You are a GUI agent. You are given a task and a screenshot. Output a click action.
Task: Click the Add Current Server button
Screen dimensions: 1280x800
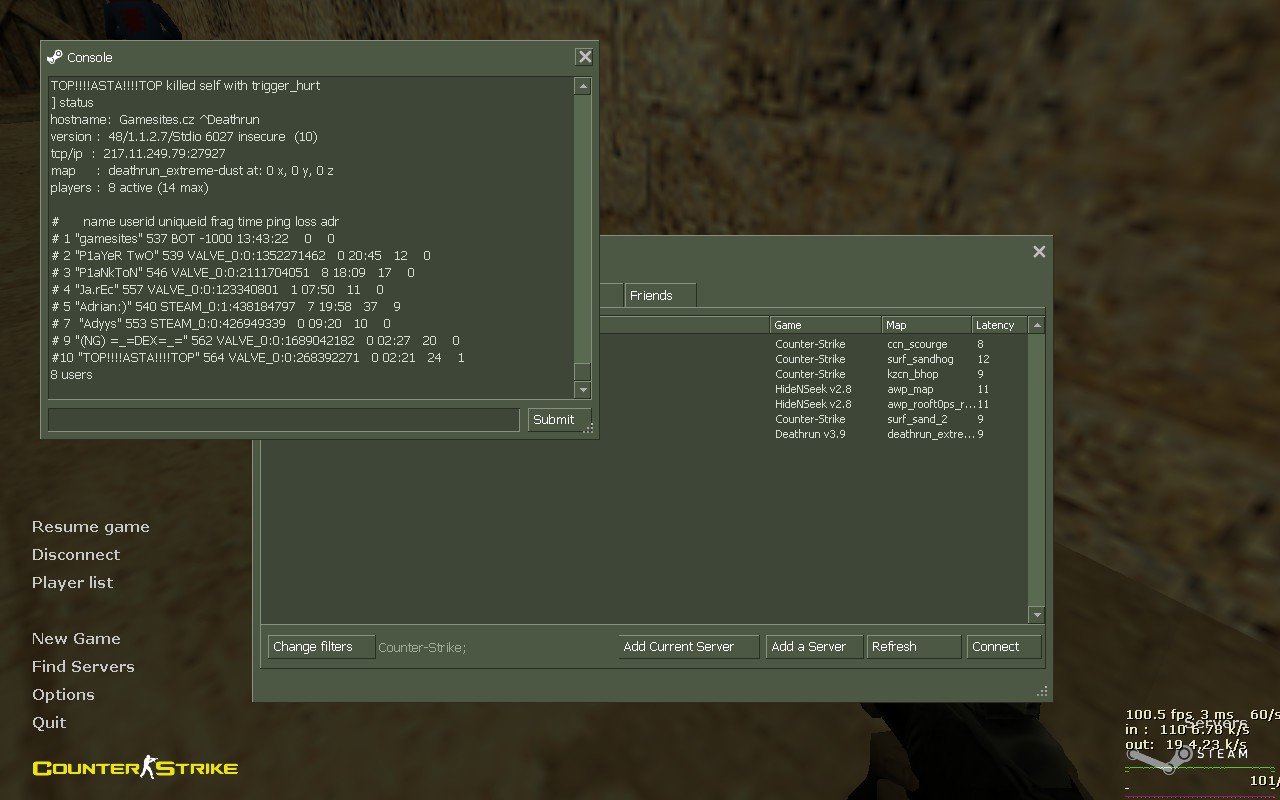[x=688, y=647]
